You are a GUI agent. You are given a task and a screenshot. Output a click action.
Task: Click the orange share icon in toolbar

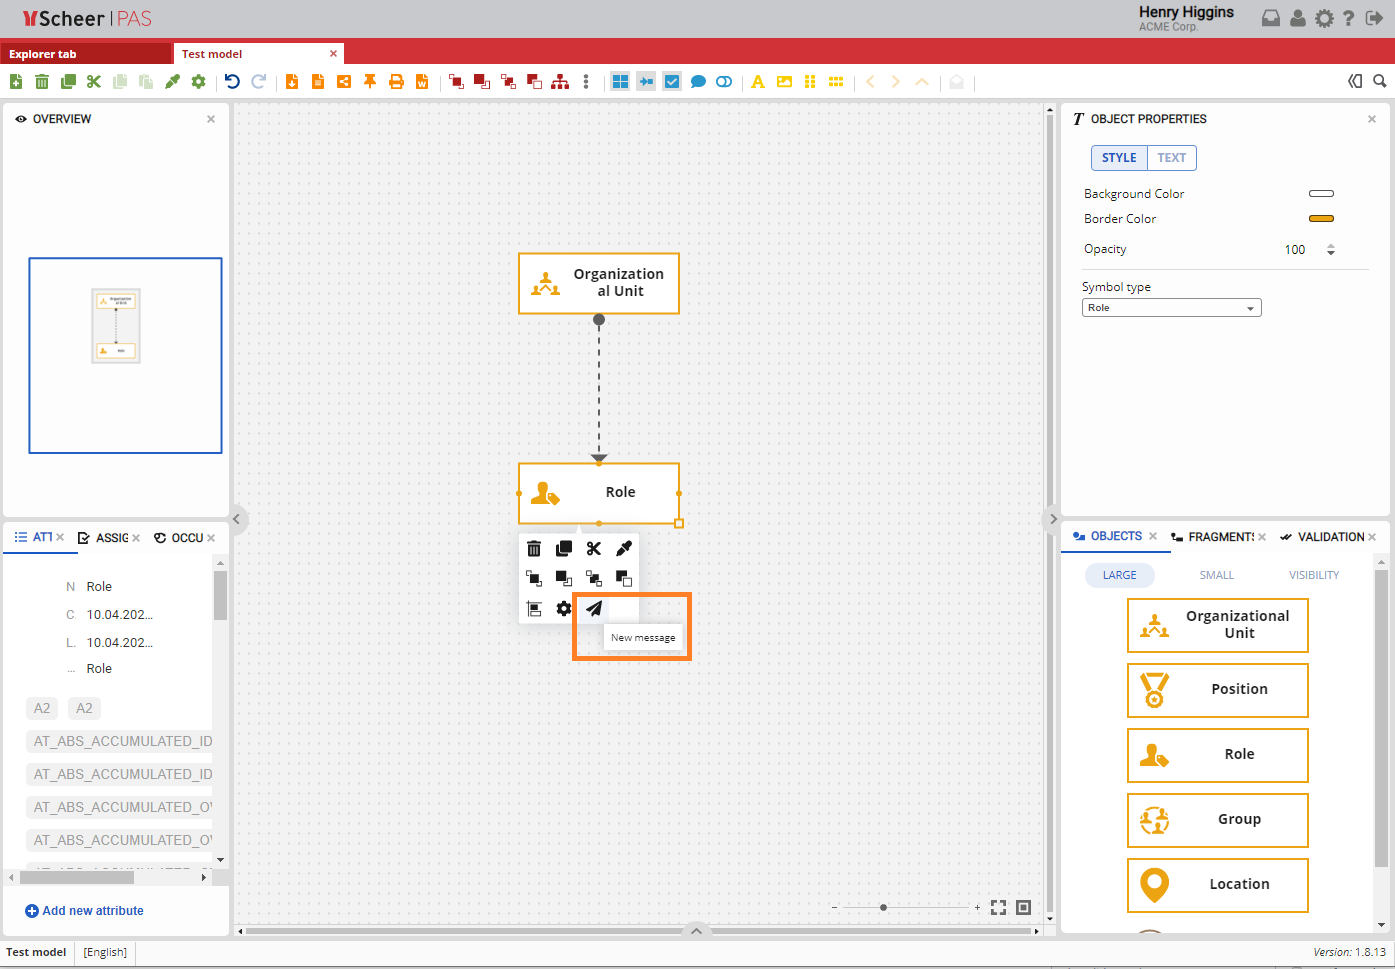tap(344, 82)
